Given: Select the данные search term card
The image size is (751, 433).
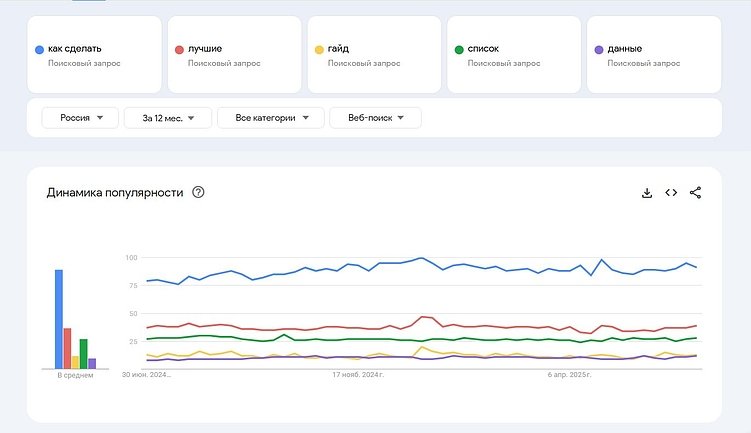Looking at the screenshot, I should click(653, 55).
